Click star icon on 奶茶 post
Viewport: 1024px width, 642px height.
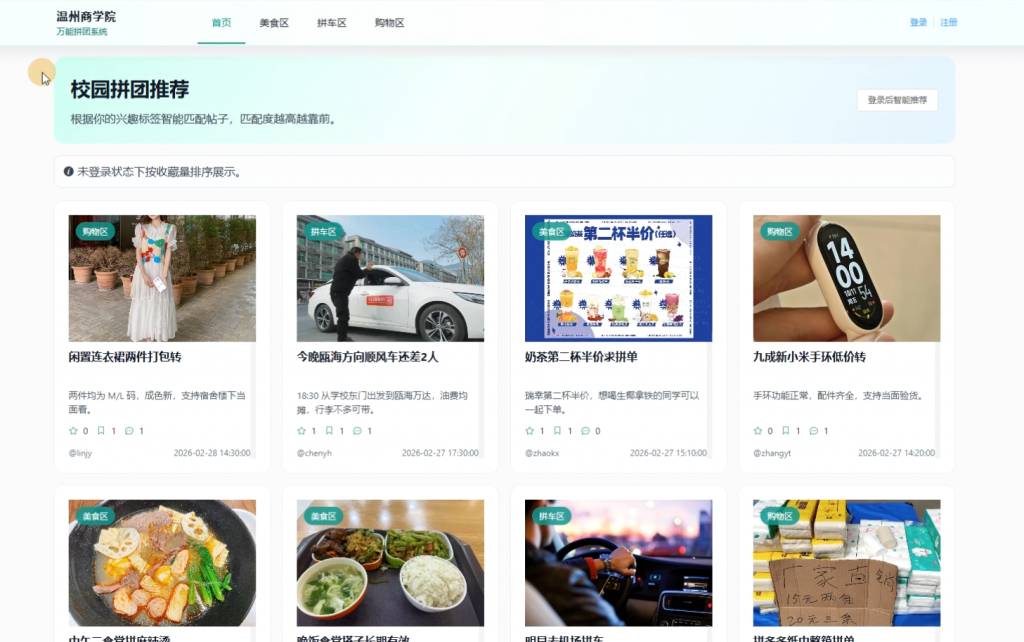point(530,431)
